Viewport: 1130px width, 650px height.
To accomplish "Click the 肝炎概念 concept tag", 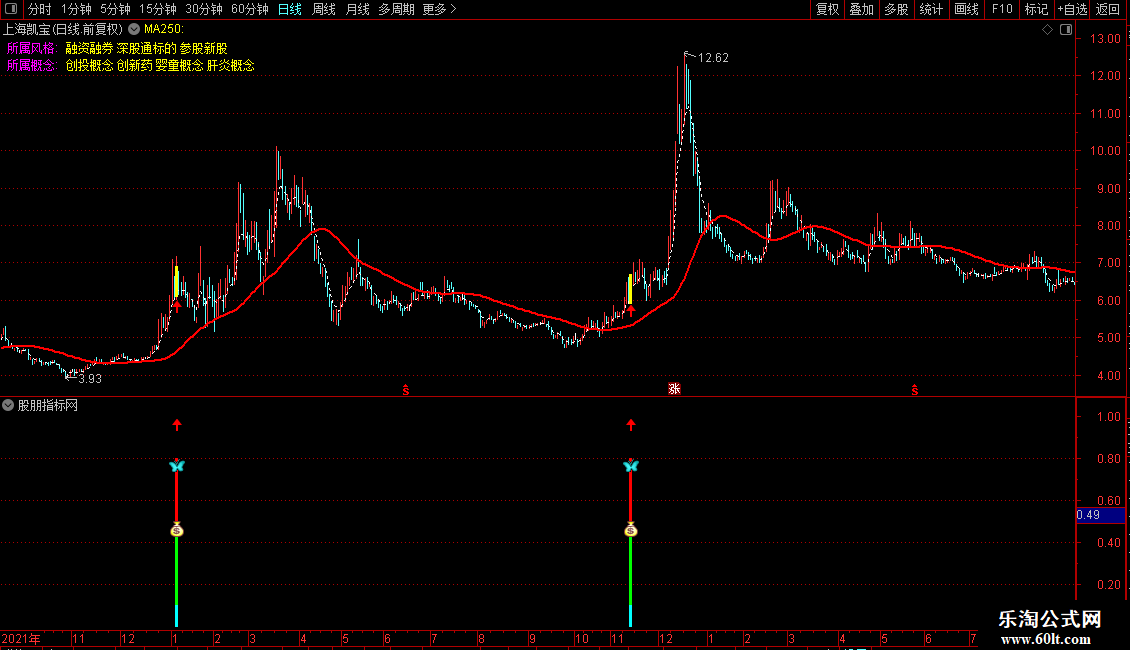I will pyautogui.click(x=231, y=66).
